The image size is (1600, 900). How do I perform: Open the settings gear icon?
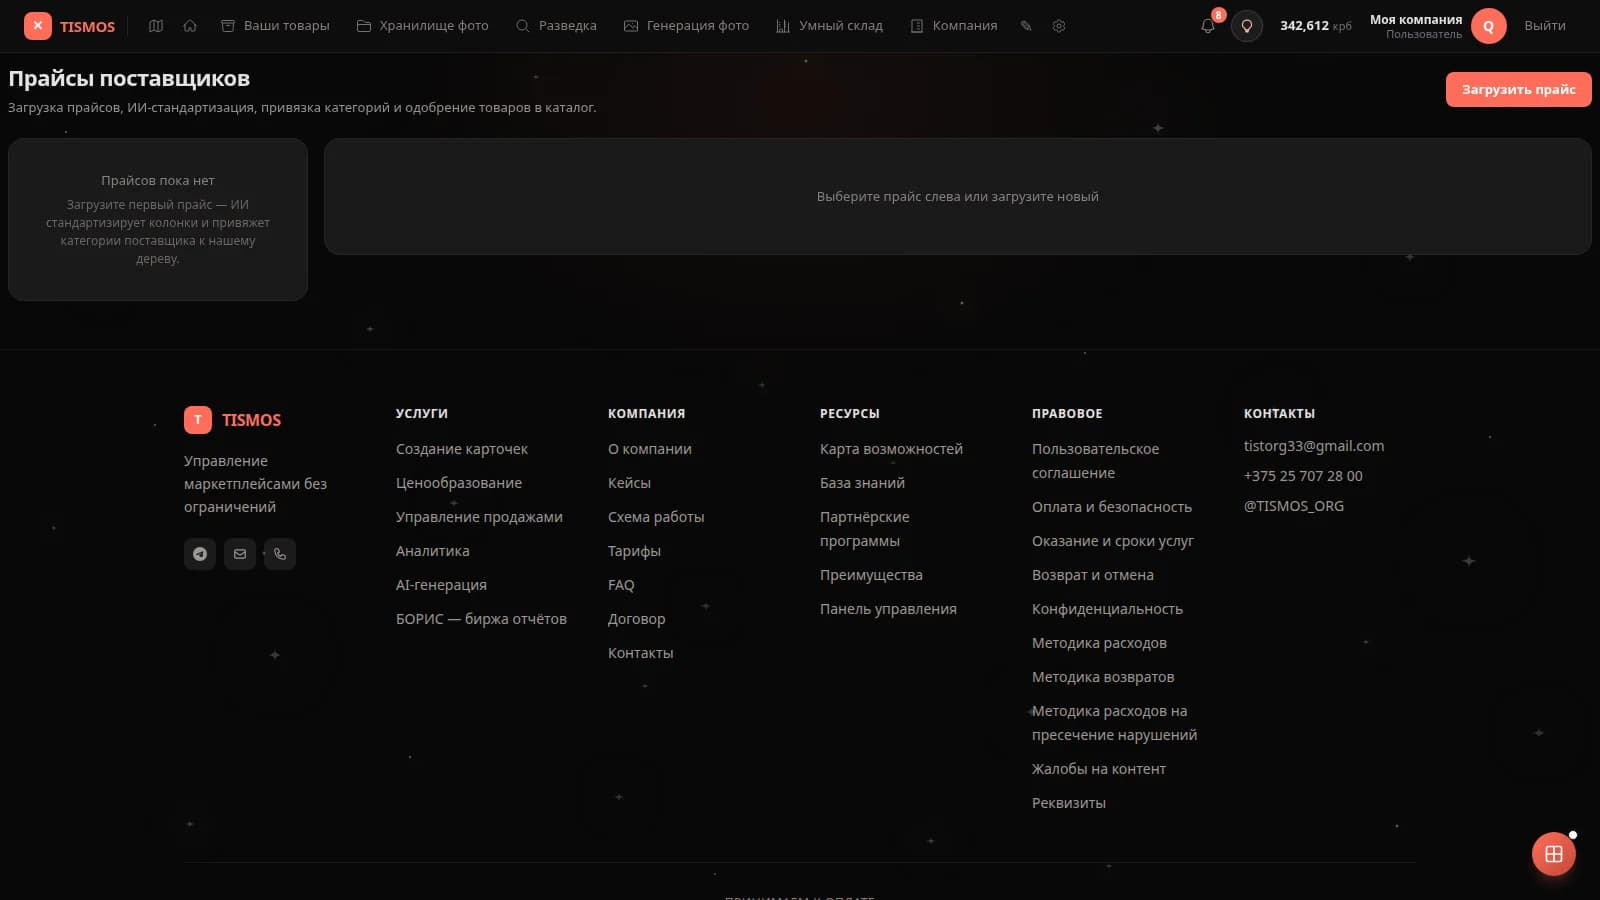pyautogui.click(x=1059, y=26)
